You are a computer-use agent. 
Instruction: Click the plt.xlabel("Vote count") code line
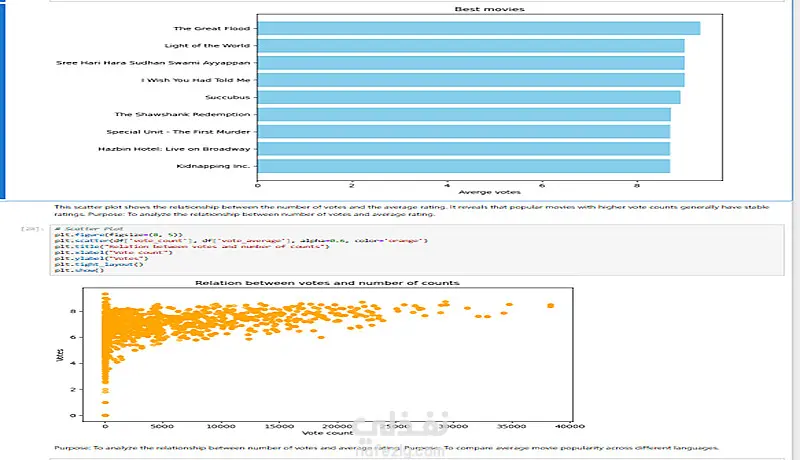[114, 252]
